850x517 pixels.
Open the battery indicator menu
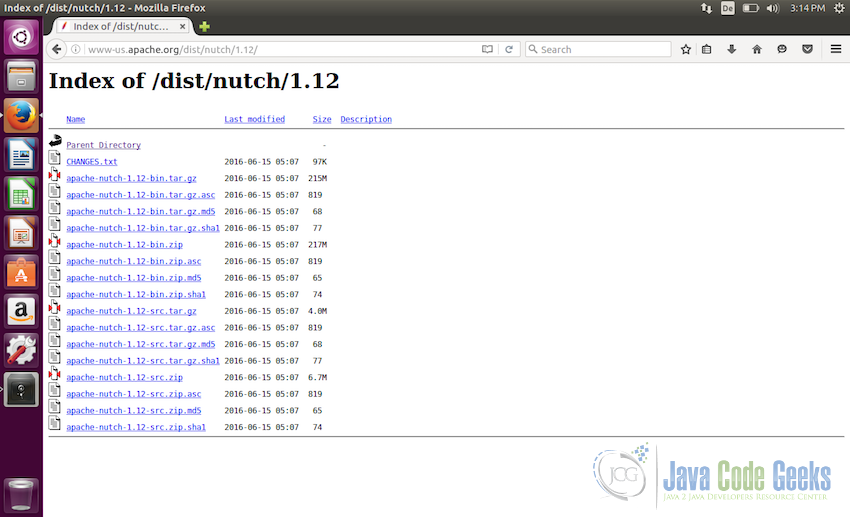tap(750, 8)
